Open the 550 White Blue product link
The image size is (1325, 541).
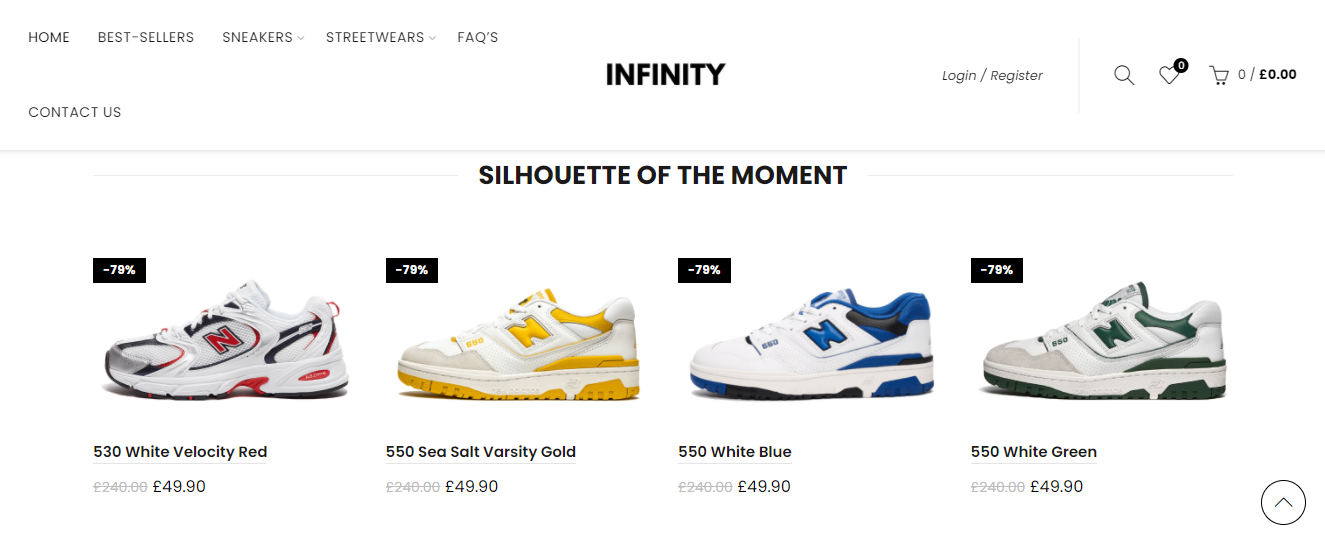tap(735, 452)
